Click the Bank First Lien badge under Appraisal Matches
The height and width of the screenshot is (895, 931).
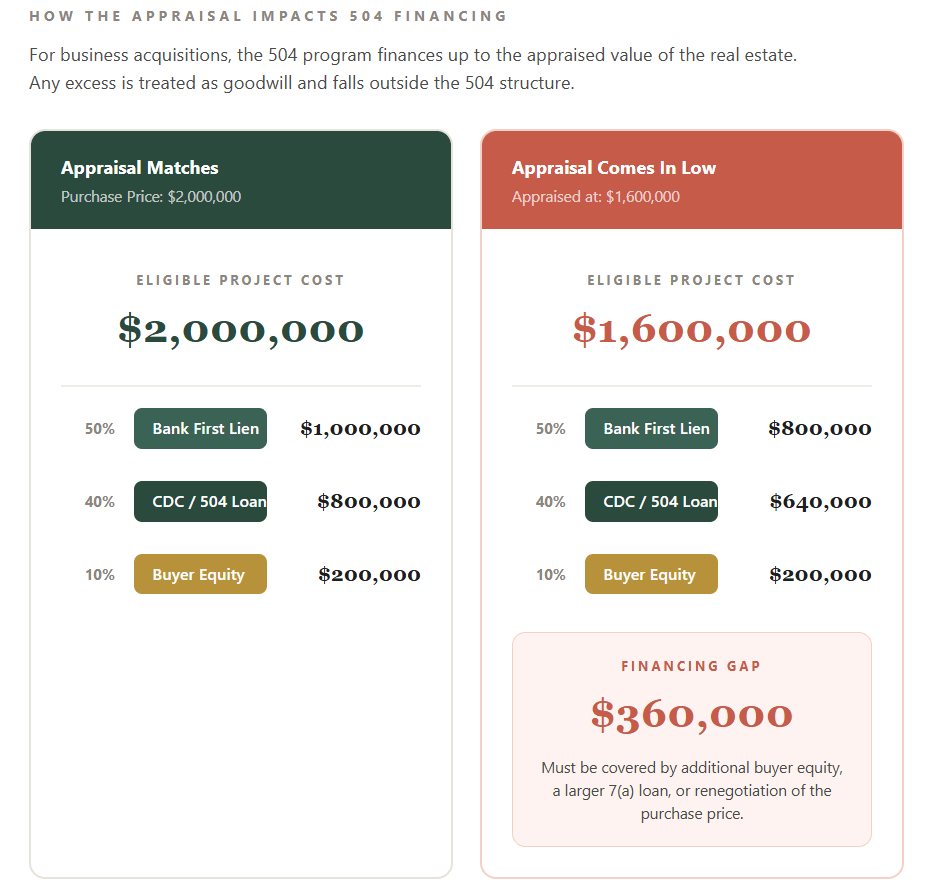click(x=200, y=429)
